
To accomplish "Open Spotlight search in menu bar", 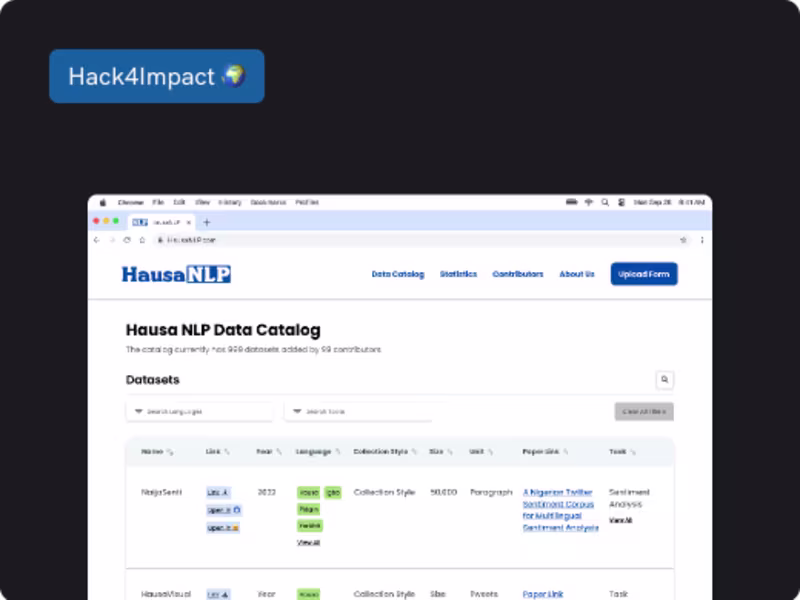I will coord(605,203).
